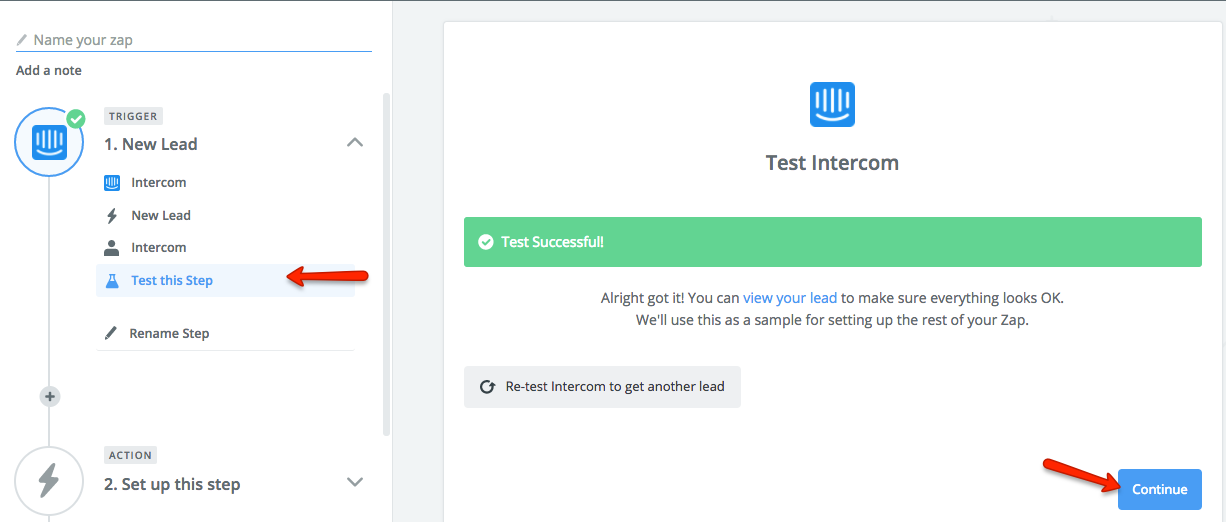Click the Name your zap field
The width and height of the screenshot is (1226, 522).
[x=194, y=40]
